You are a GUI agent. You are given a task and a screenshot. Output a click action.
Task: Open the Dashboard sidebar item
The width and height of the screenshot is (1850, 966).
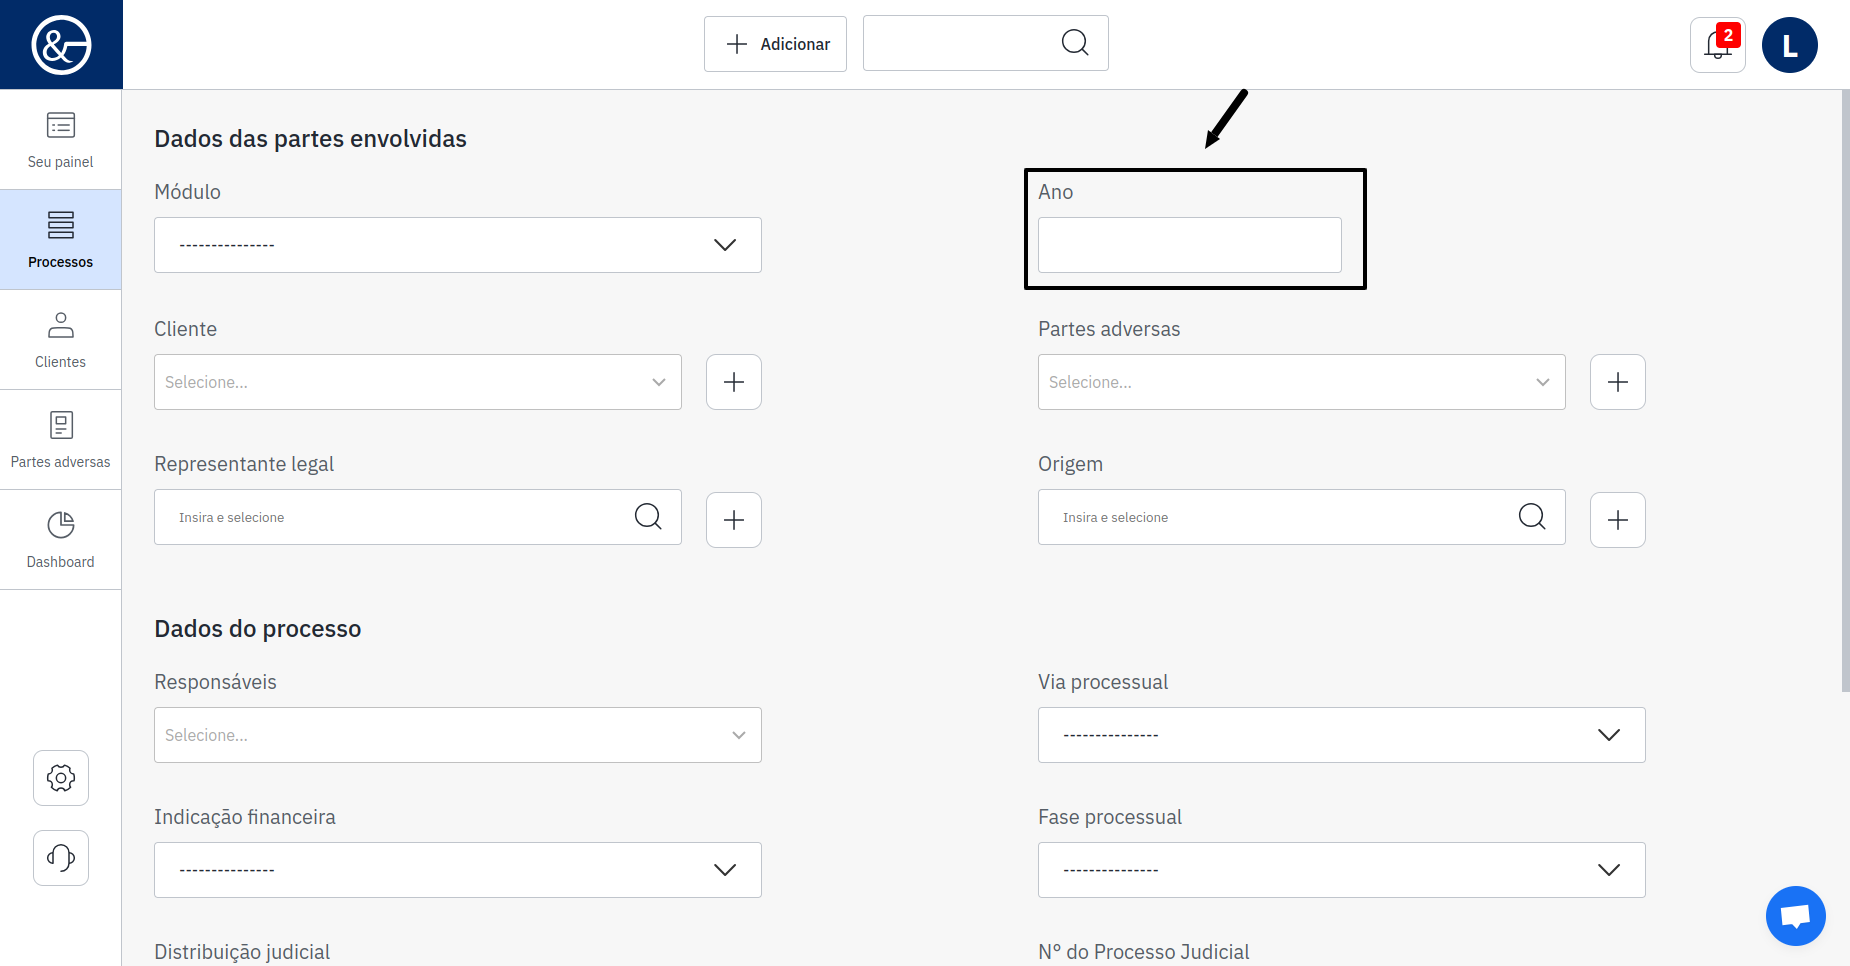pos(61,540)
